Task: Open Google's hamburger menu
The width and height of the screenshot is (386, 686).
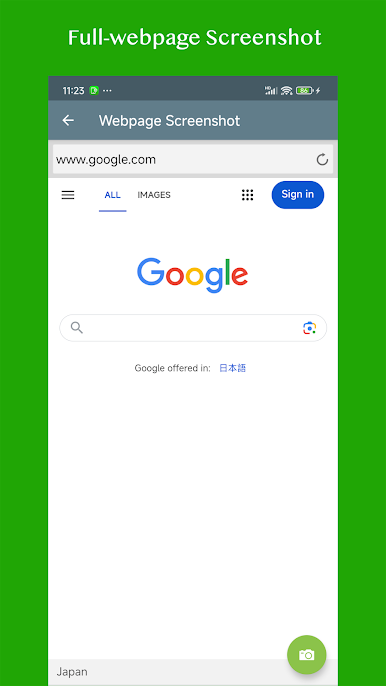Action: [x=68, y=195]
